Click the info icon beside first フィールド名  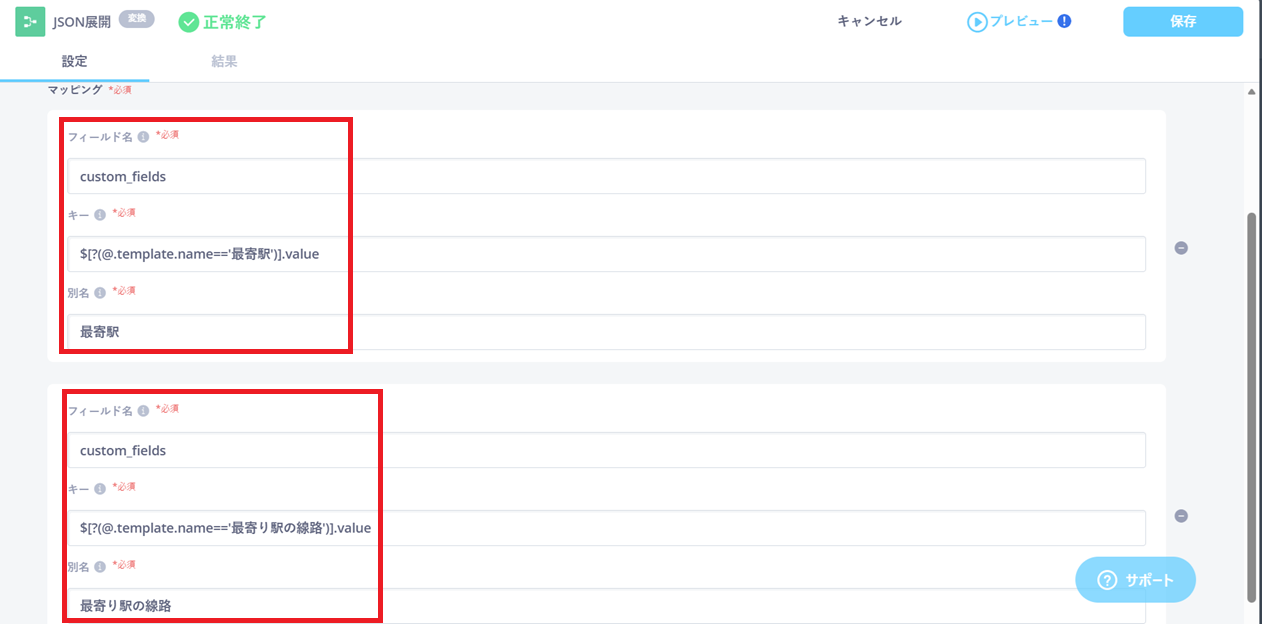[143, 137]
